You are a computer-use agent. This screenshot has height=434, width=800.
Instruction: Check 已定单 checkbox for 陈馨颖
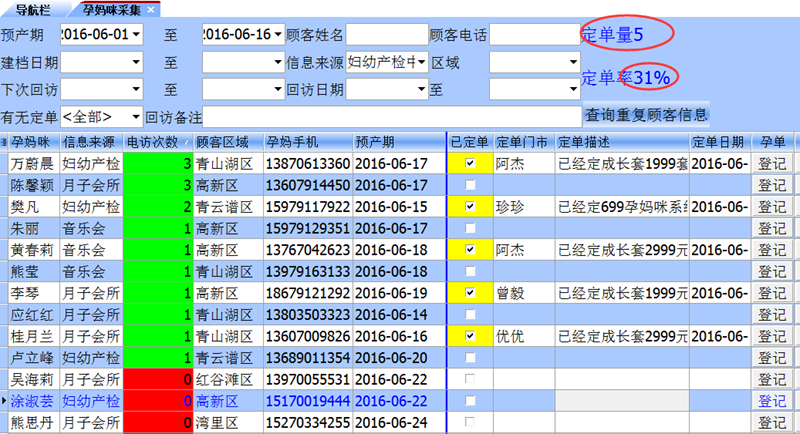click(470, 185)
